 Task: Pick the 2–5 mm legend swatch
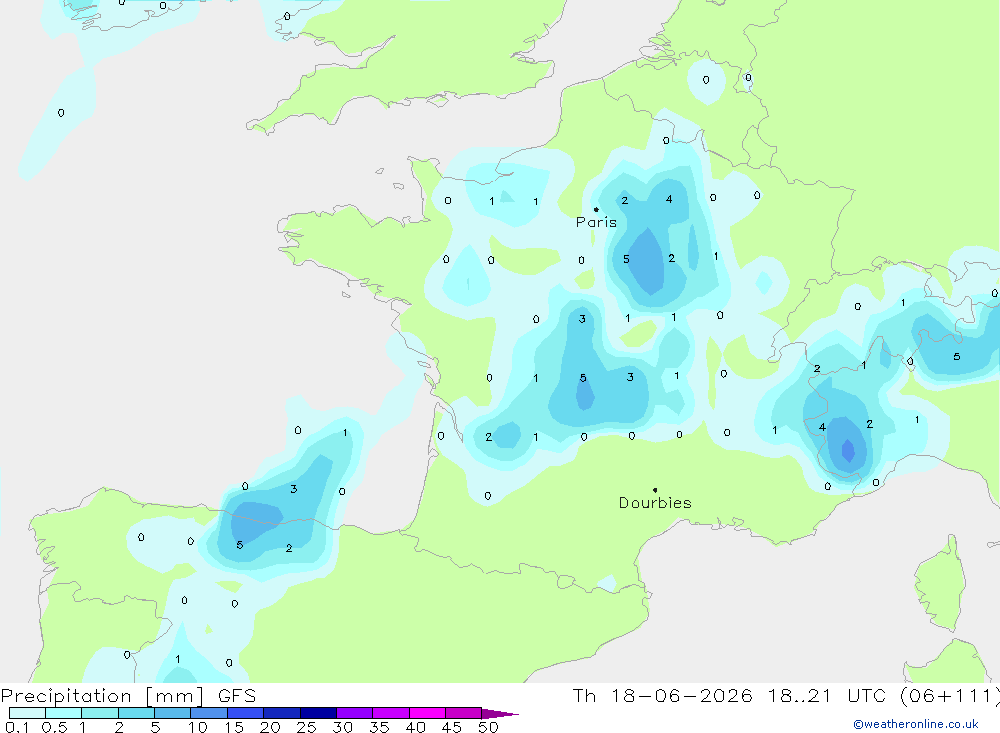(136, 713)
